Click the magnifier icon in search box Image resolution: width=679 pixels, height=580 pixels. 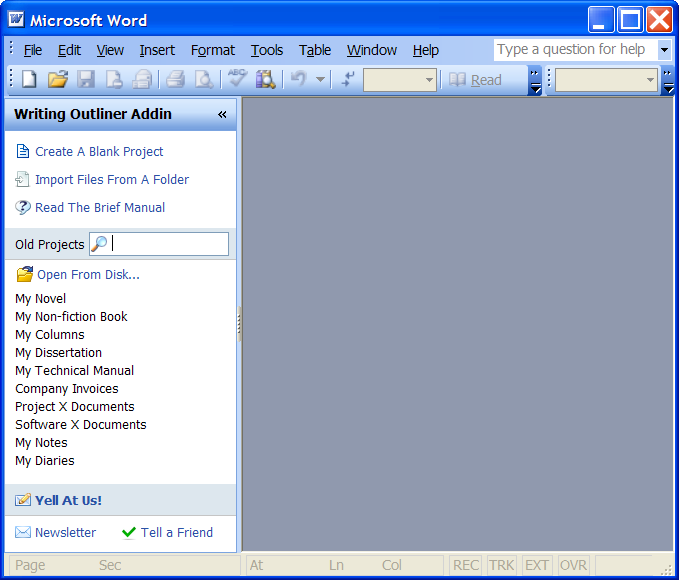[99, 243]
